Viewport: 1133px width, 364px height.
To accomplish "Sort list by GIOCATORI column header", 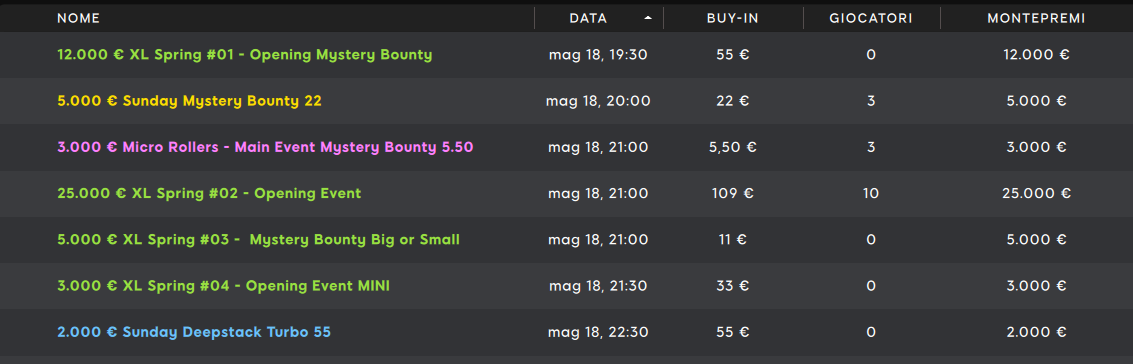I will (x=871, y=18).
